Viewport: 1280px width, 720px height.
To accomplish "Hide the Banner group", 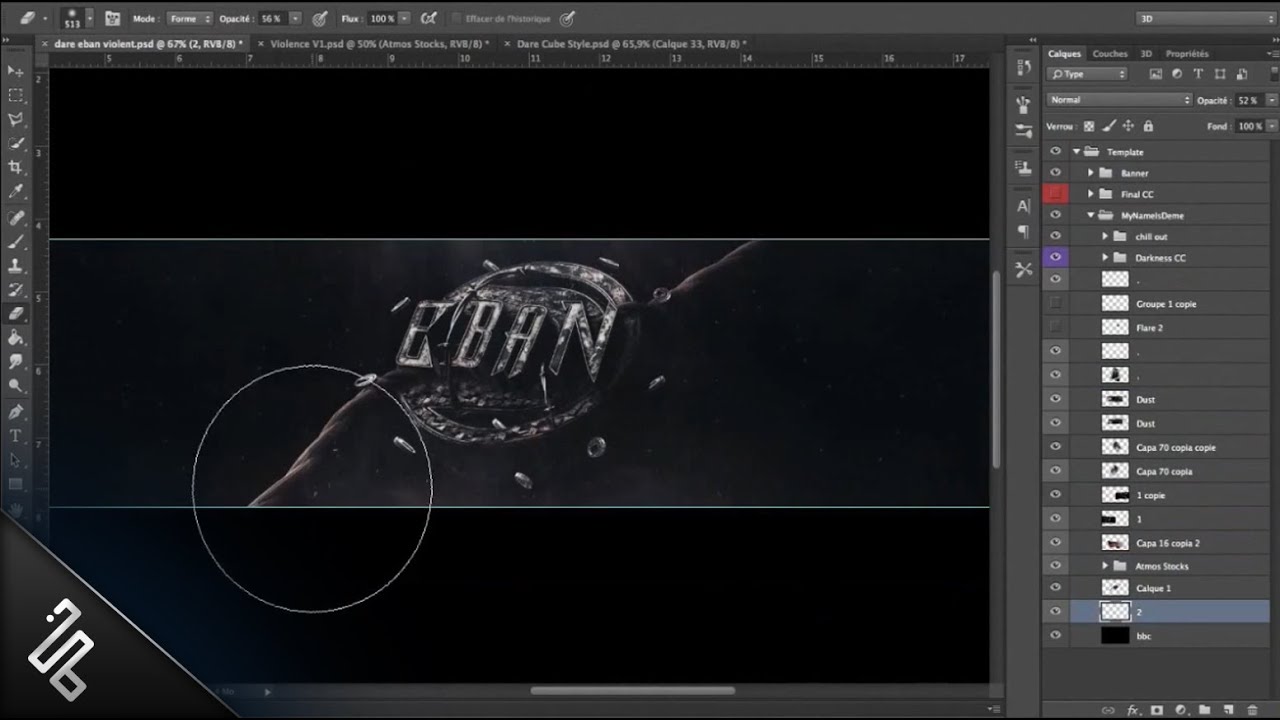I will 1055,173.
